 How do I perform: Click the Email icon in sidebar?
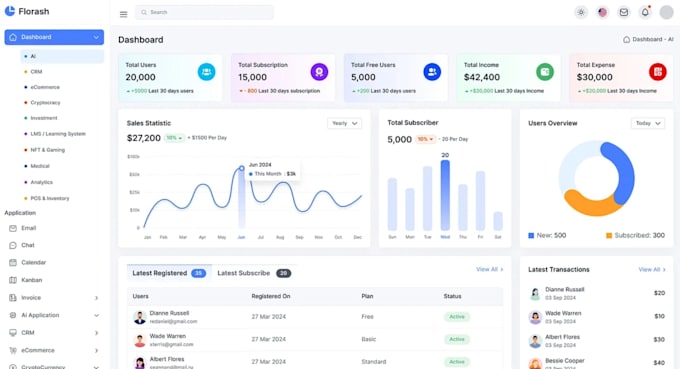(x=13, y=228)
